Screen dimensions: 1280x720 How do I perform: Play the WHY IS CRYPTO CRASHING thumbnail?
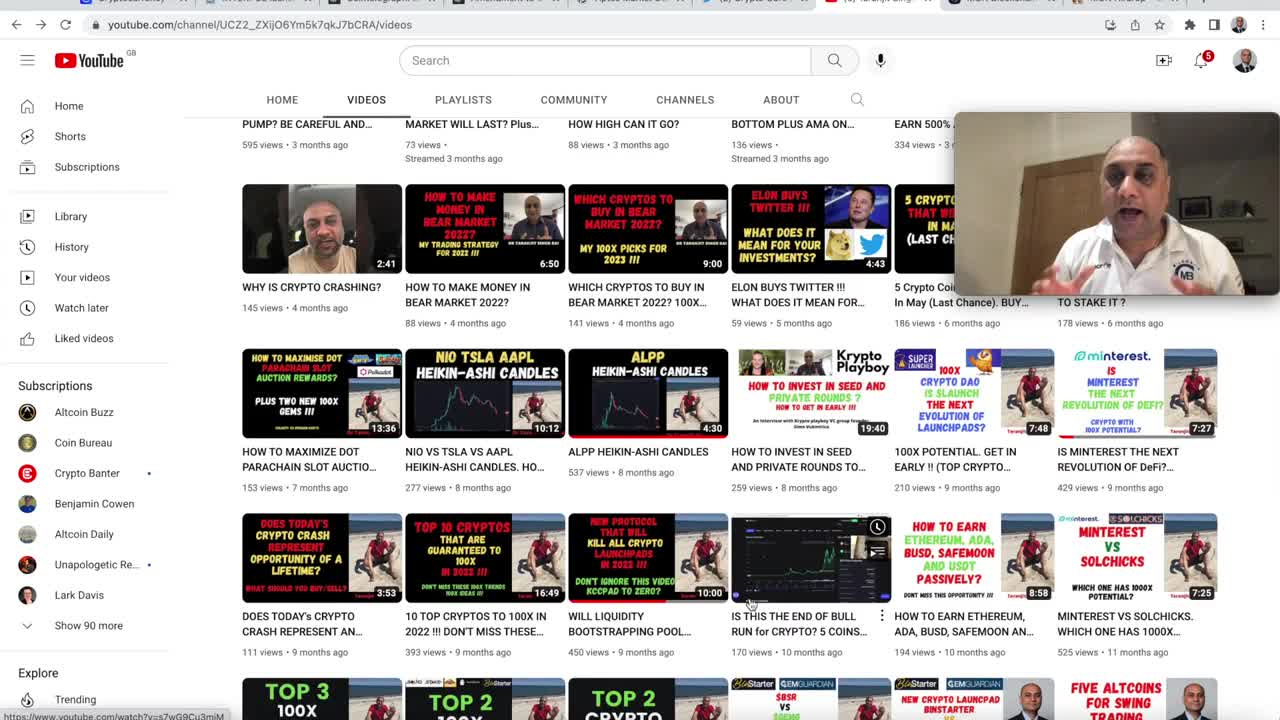click(322, 228)
